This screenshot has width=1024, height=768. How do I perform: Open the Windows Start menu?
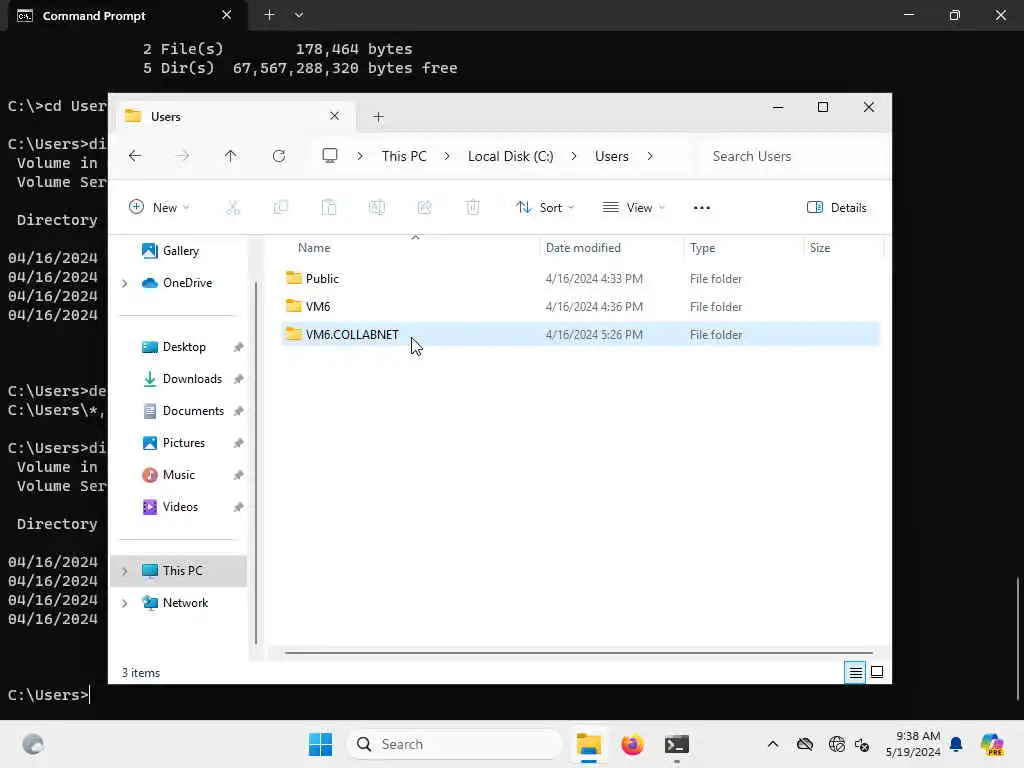[320, 744]
